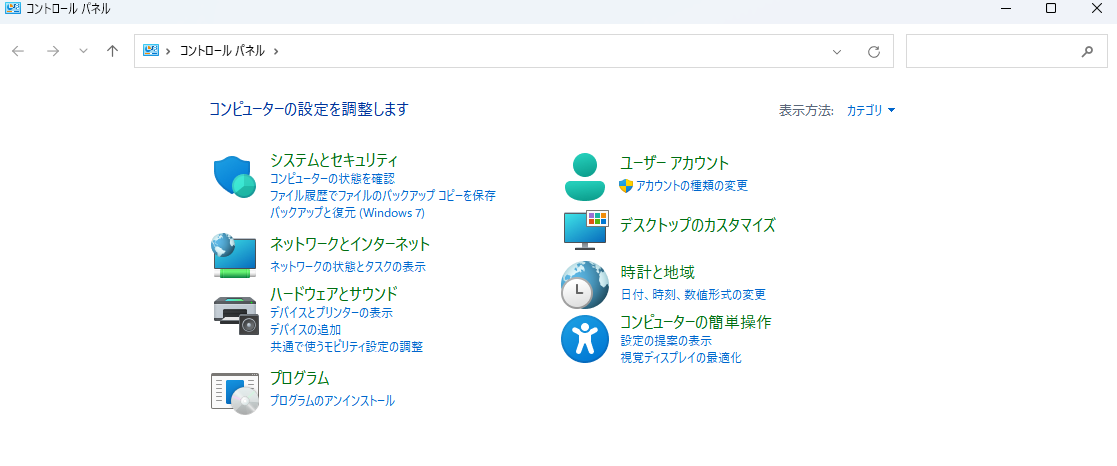Expand chevron after コントロール パネル in address bar
This screenshot has height=466, width=1117.
click(x=276, y=51)
